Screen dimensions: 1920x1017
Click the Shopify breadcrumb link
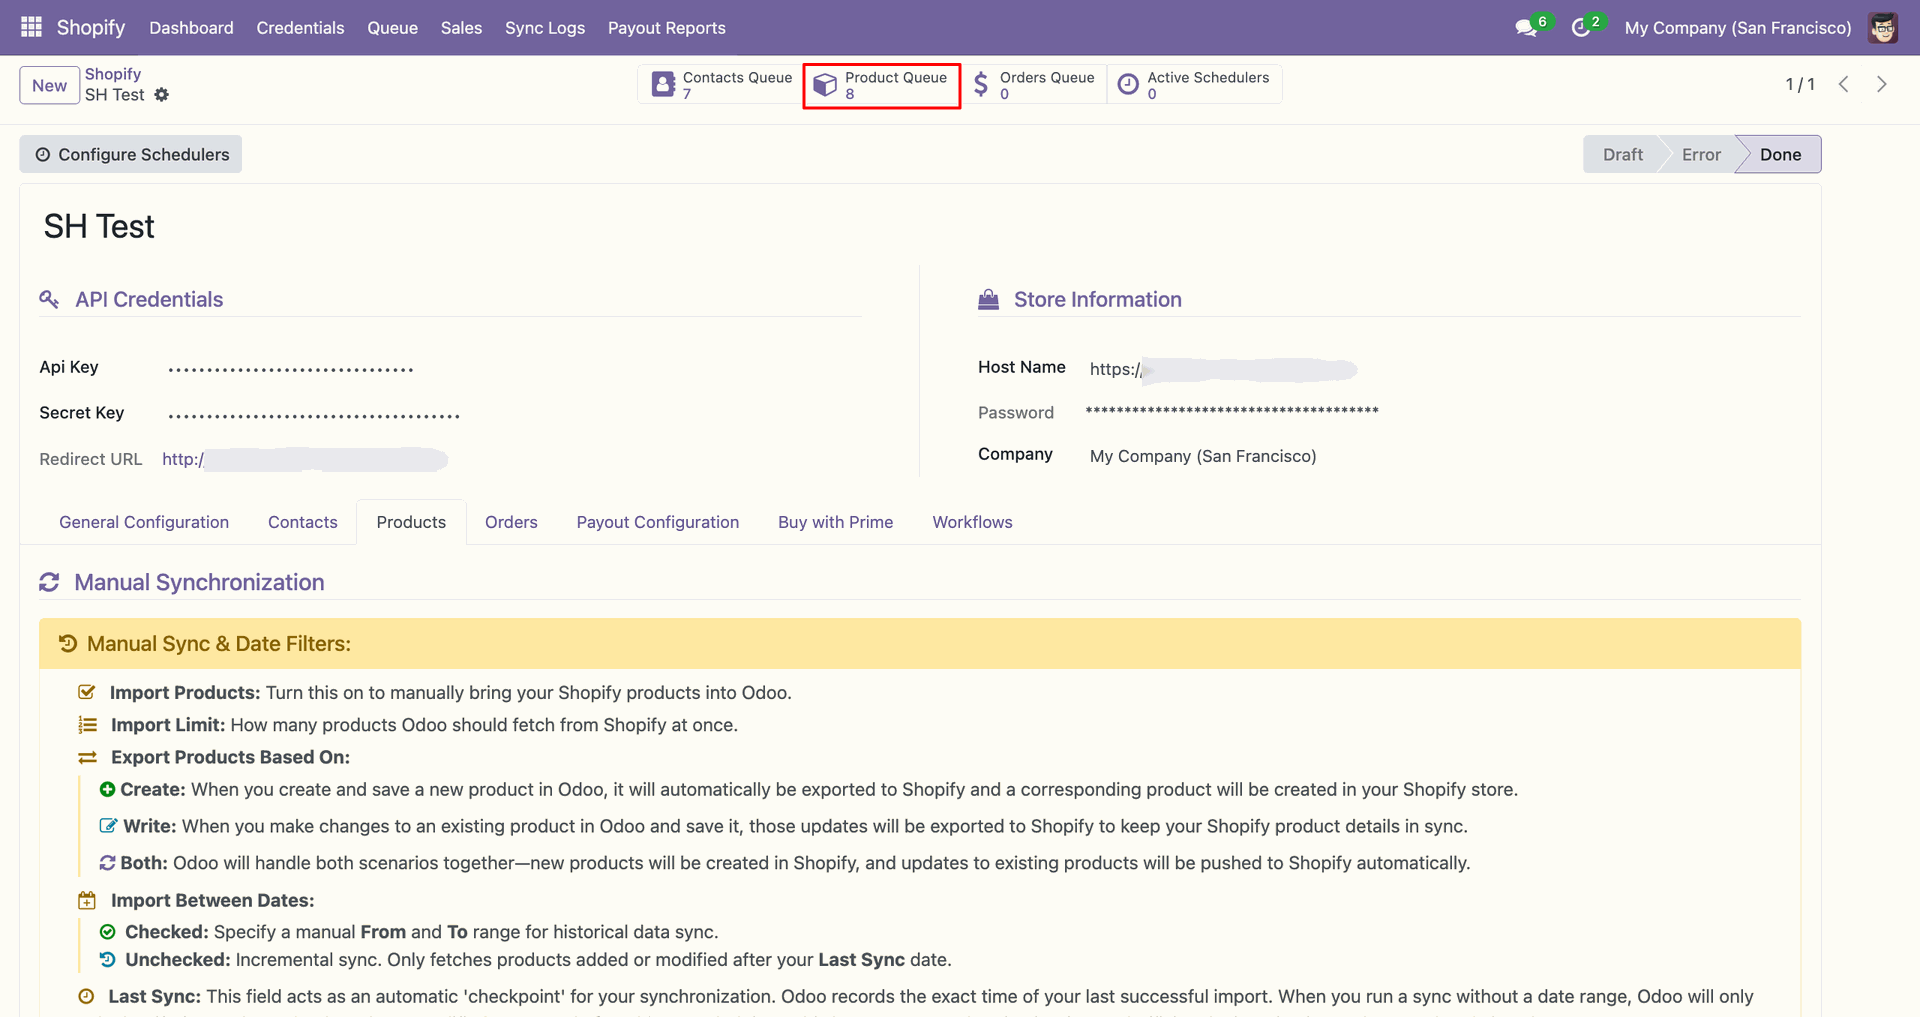coord(113,74)
